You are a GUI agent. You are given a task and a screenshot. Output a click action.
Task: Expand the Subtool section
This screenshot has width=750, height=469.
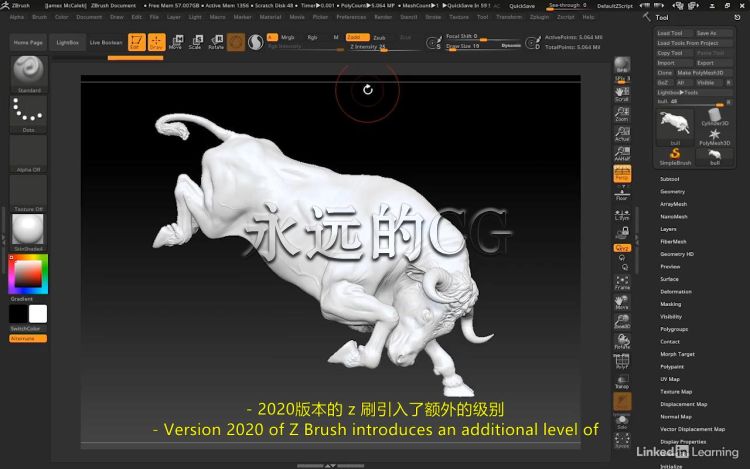pyautogui.click(x=670, y=179)
